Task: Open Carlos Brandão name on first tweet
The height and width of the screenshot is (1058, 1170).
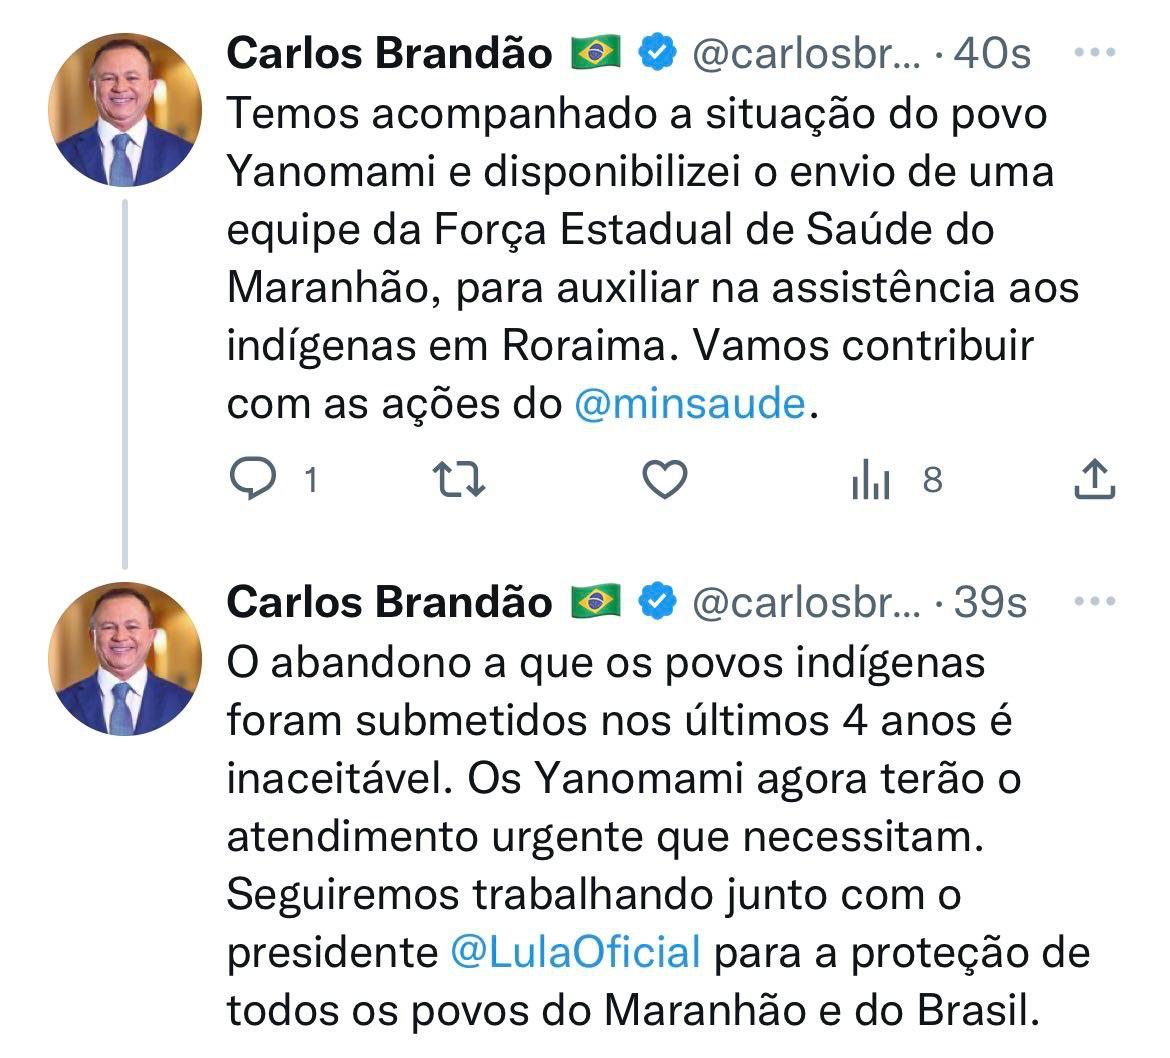Action: [389, 53]
